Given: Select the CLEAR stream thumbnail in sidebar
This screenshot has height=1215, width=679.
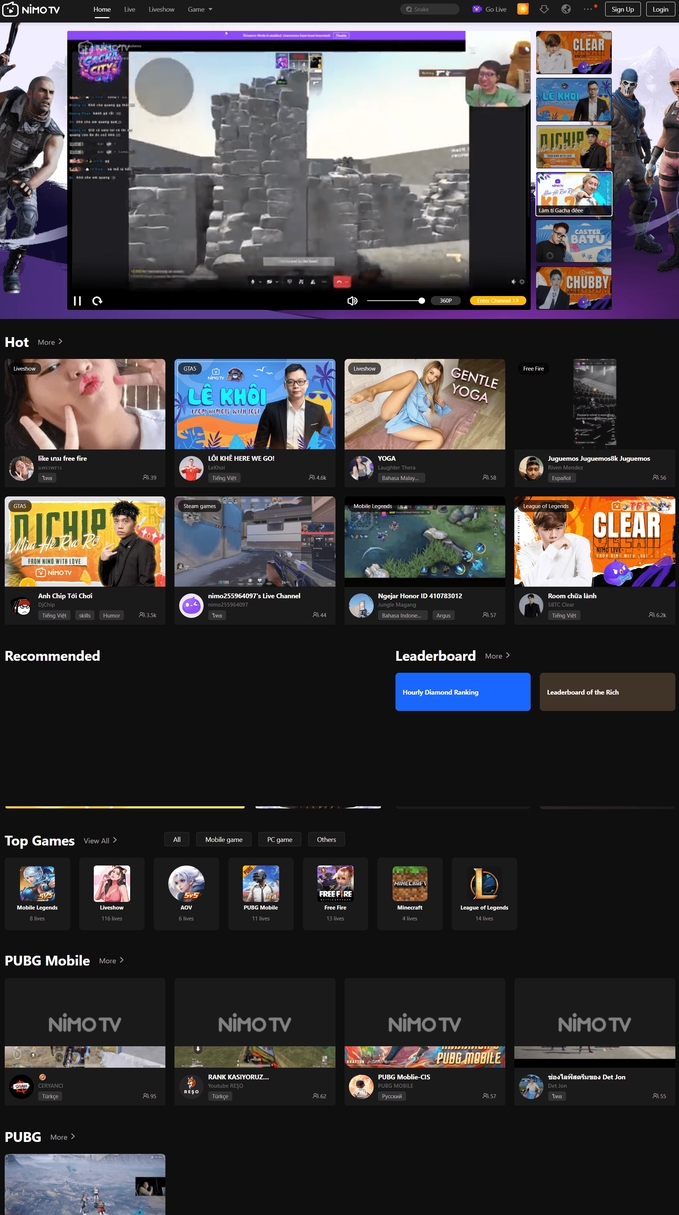Looking at the screenshot, I should click(x=574, y=52).
